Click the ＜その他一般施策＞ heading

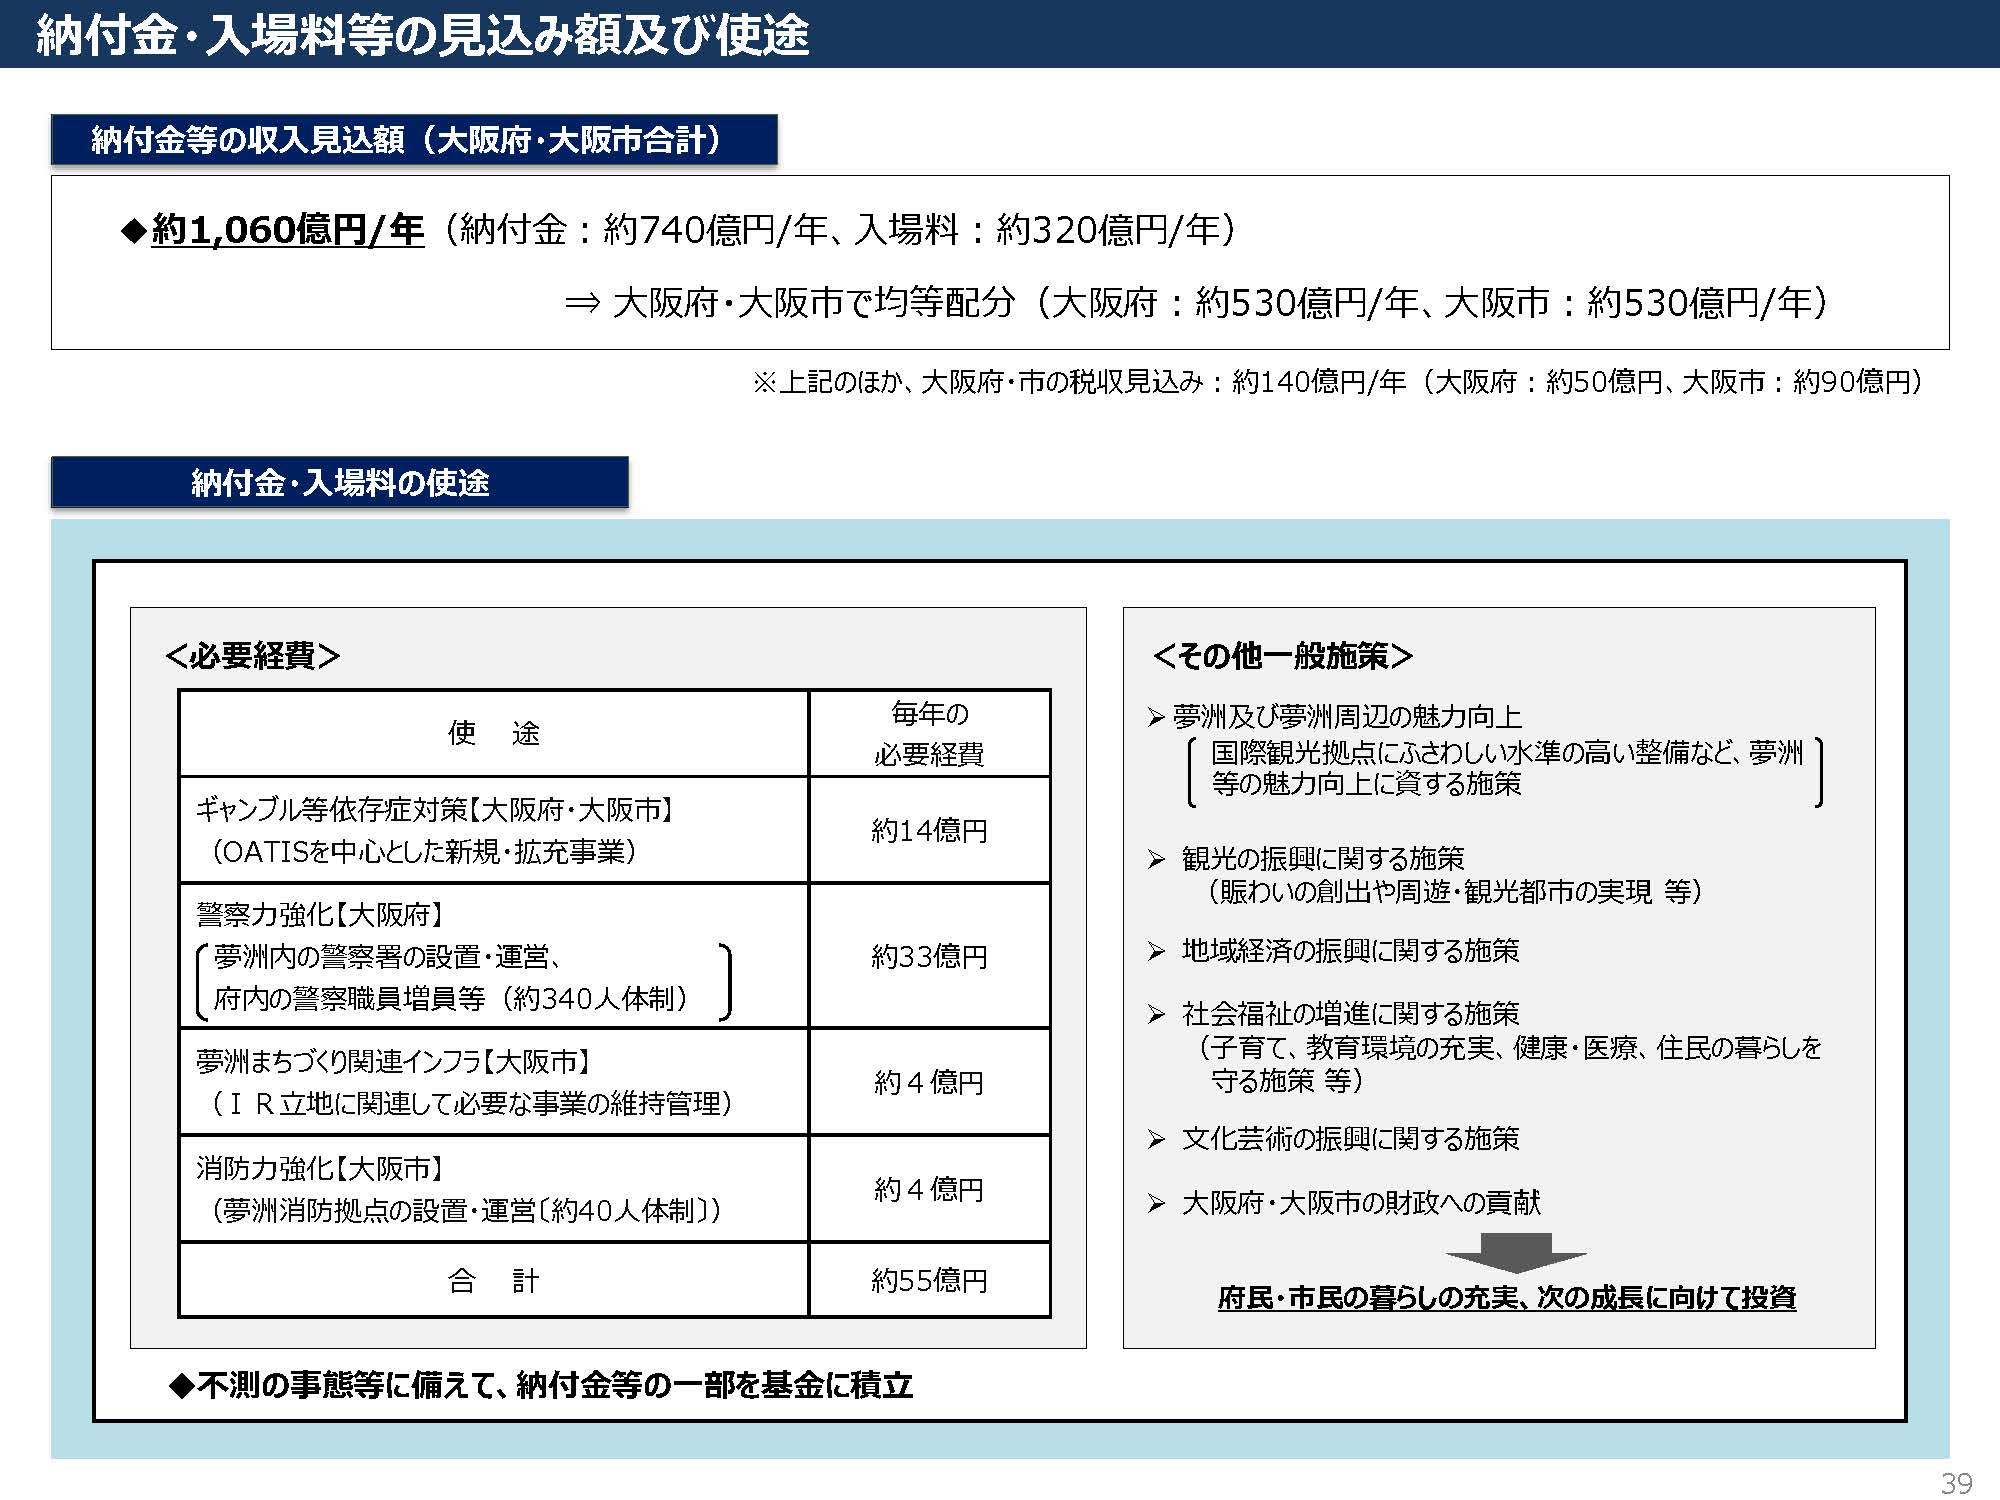pyautogui.click(x=1282, y=656)
